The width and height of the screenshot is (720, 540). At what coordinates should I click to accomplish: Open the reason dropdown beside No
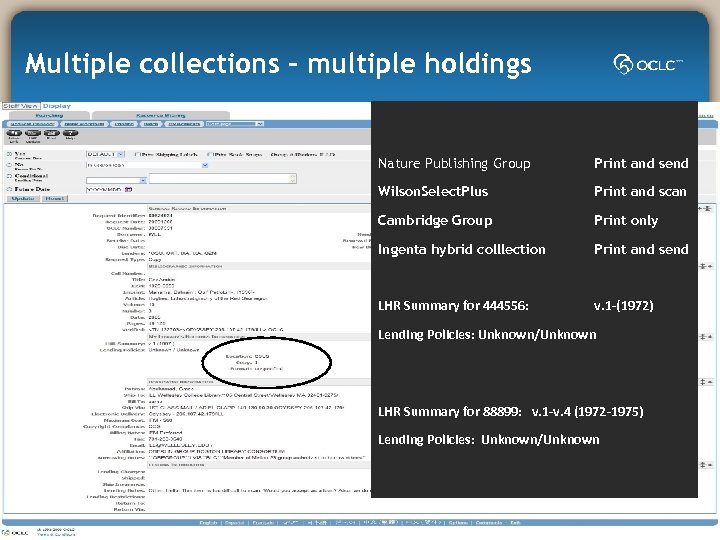(147, 165)
